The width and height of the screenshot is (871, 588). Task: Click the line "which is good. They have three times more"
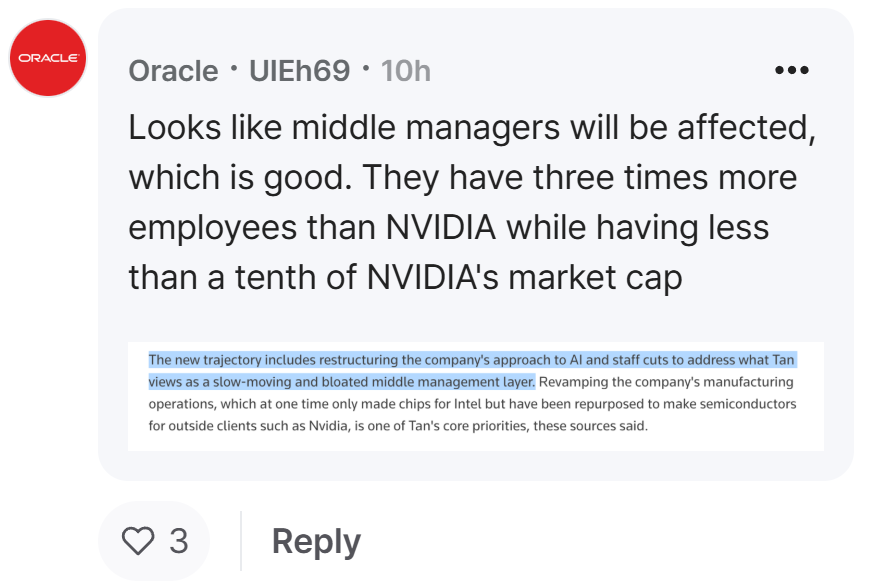click(463, 178)
